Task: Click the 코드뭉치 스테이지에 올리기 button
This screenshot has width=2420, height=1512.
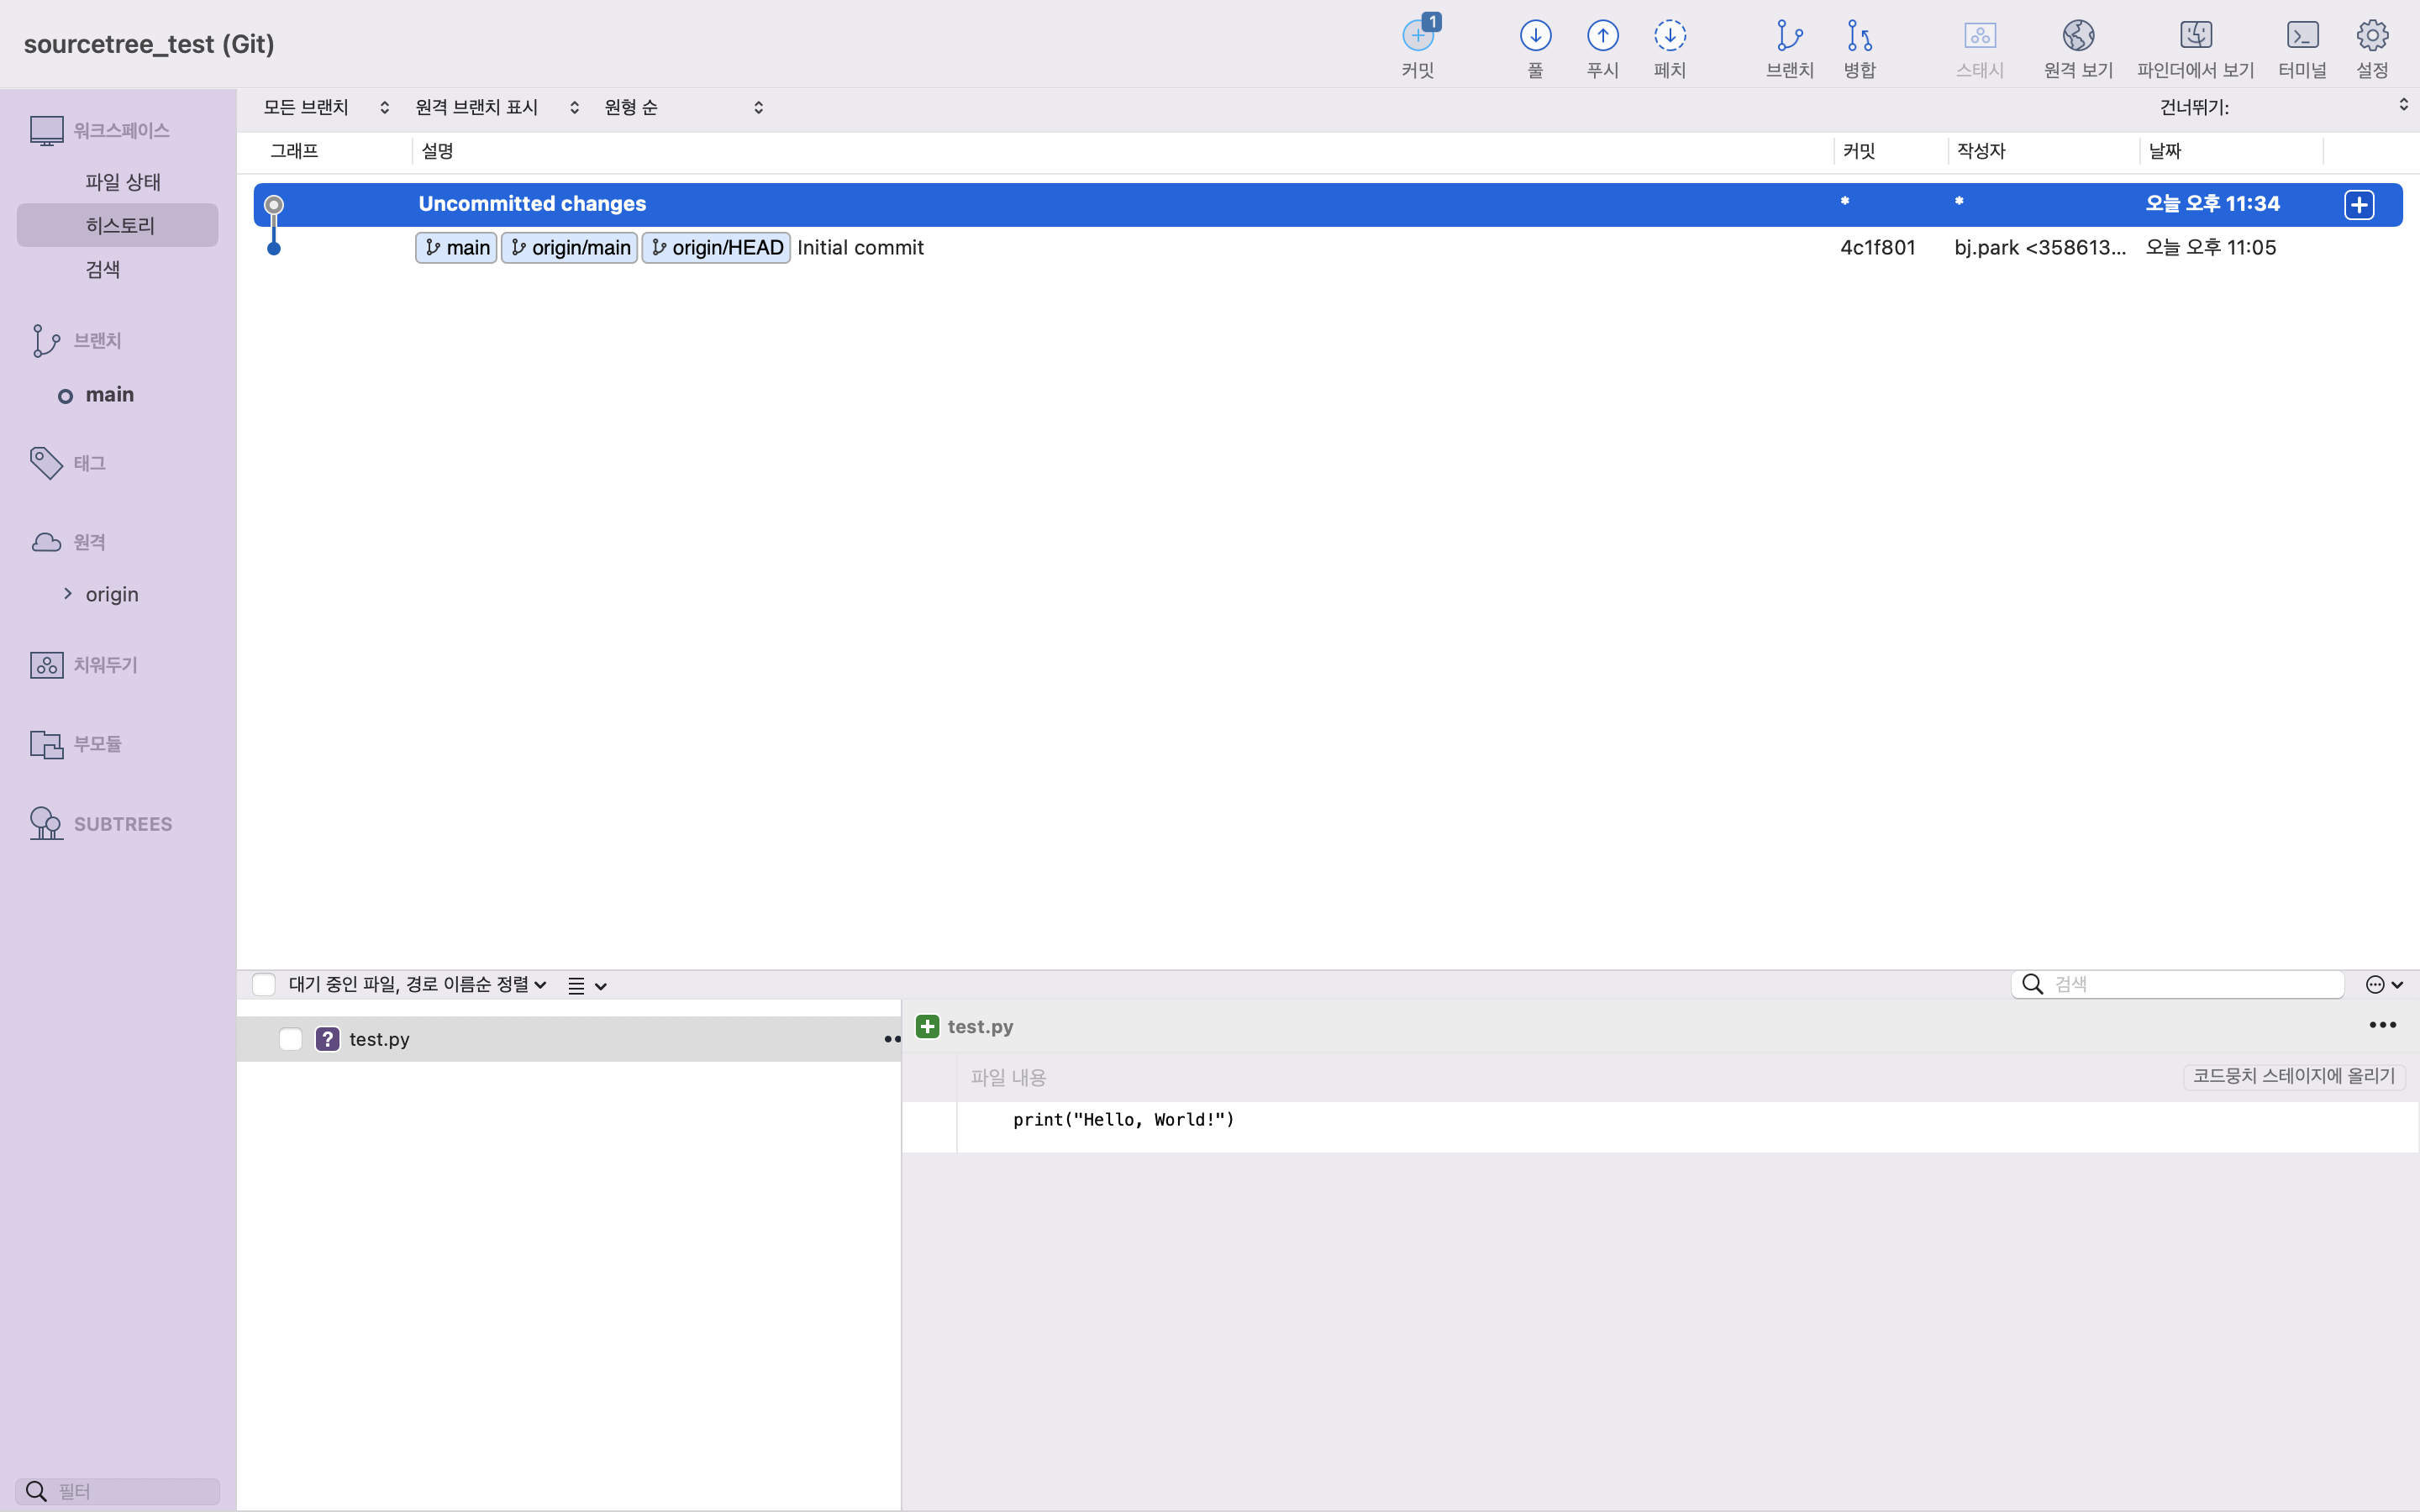Action: [2293, 1076]
